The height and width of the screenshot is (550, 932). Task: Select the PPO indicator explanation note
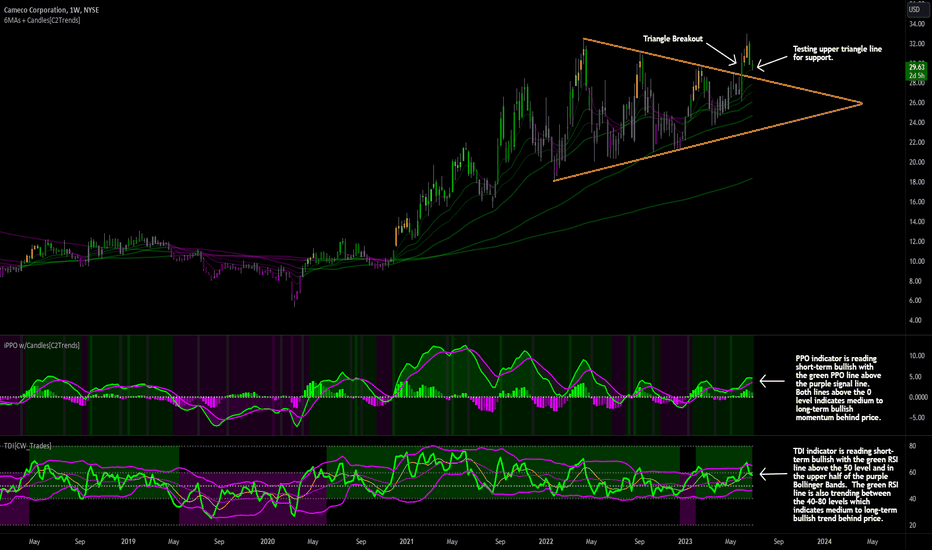(x=839, y=388)
